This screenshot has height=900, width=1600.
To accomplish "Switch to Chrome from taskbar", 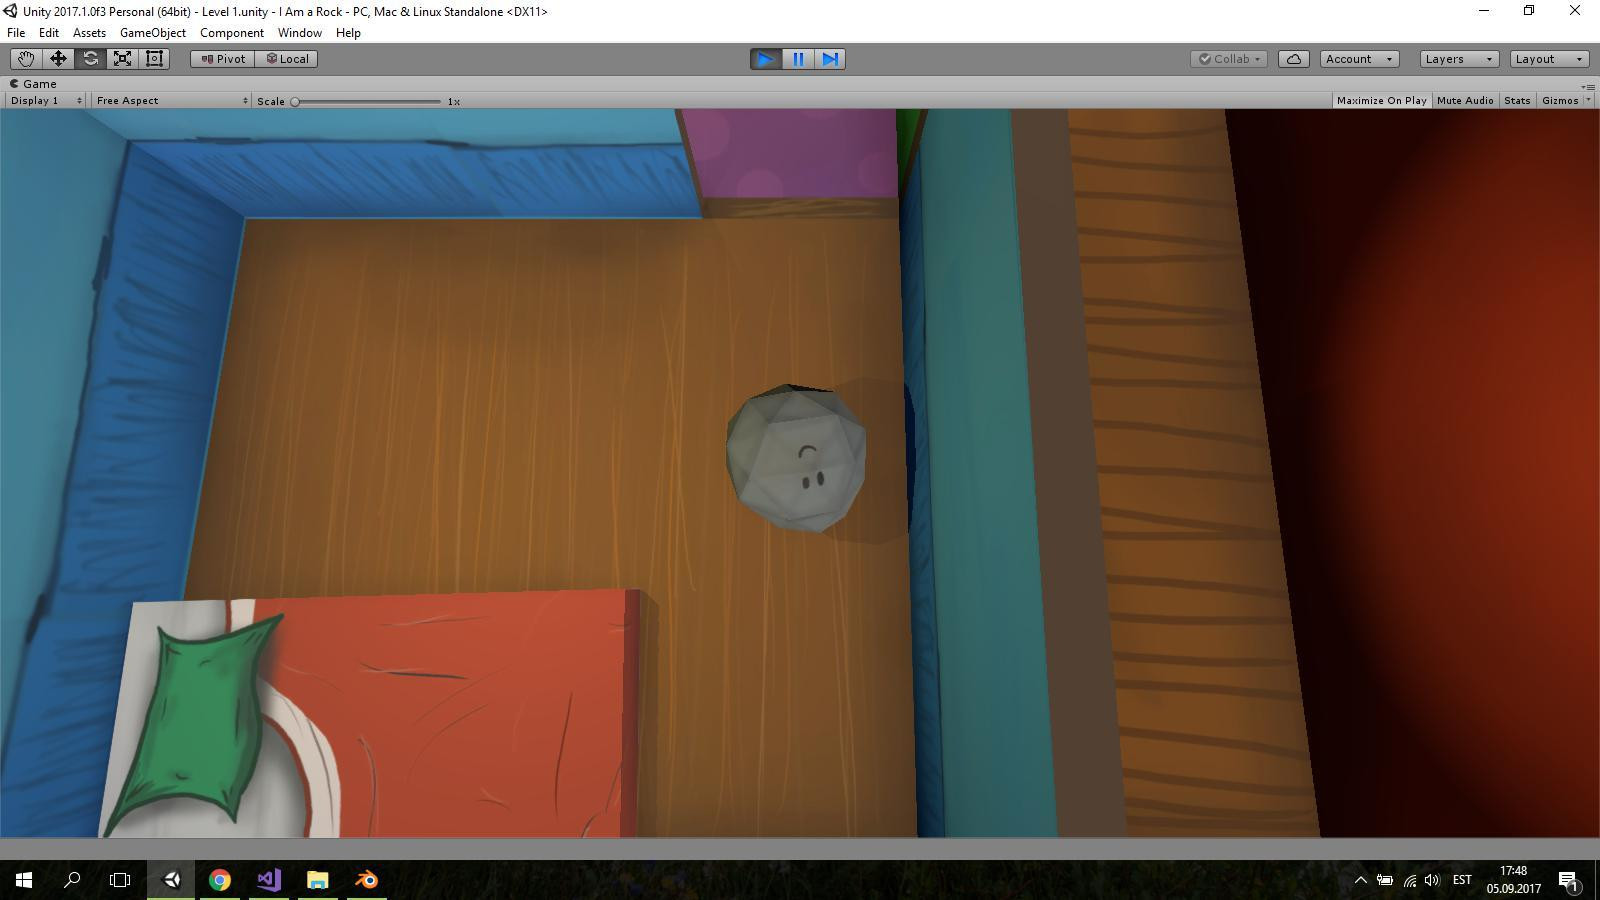I will [x=220, y=880].
